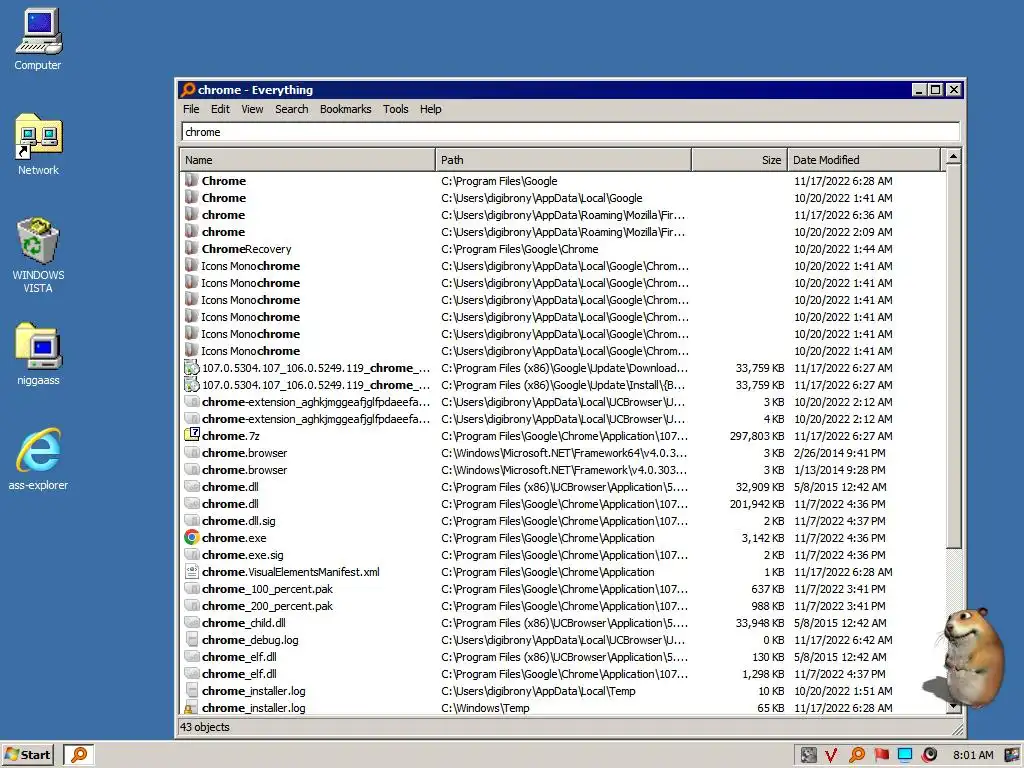Click the first system tray icon
The image size is (1024, 768).
[808, 755]
